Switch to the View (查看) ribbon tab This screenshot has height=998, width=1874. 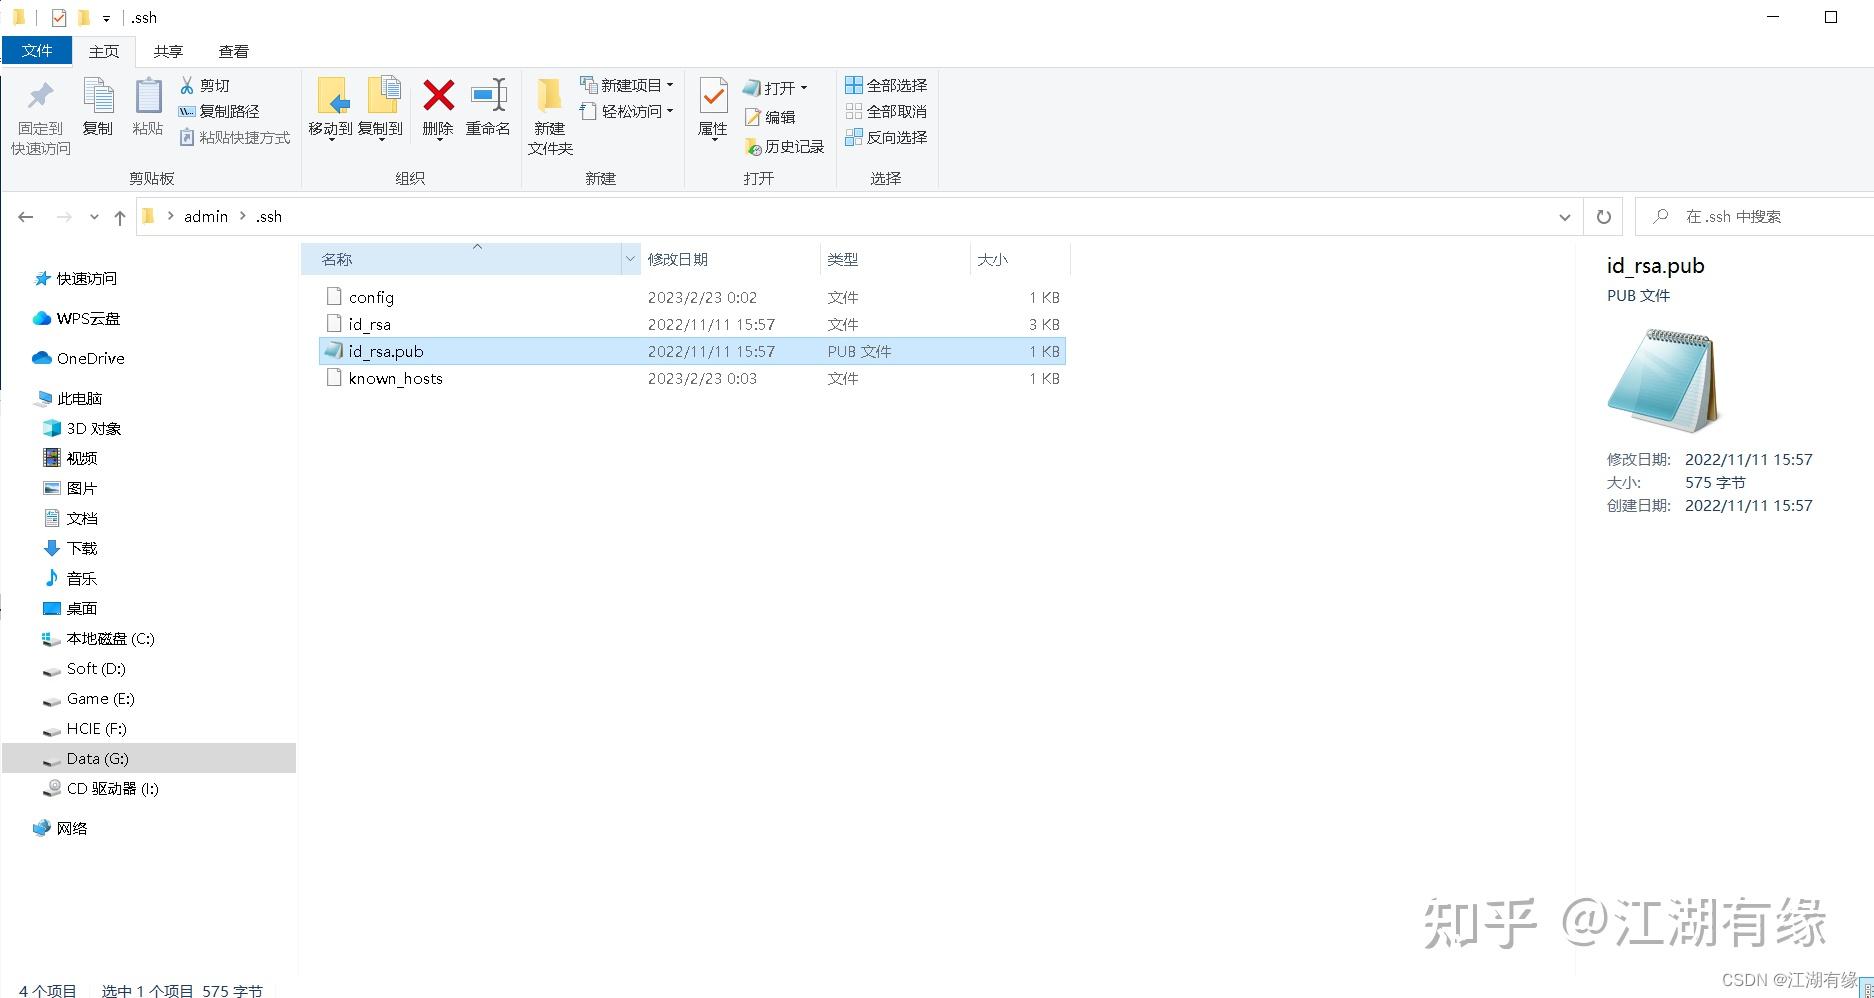coord(233,51)
